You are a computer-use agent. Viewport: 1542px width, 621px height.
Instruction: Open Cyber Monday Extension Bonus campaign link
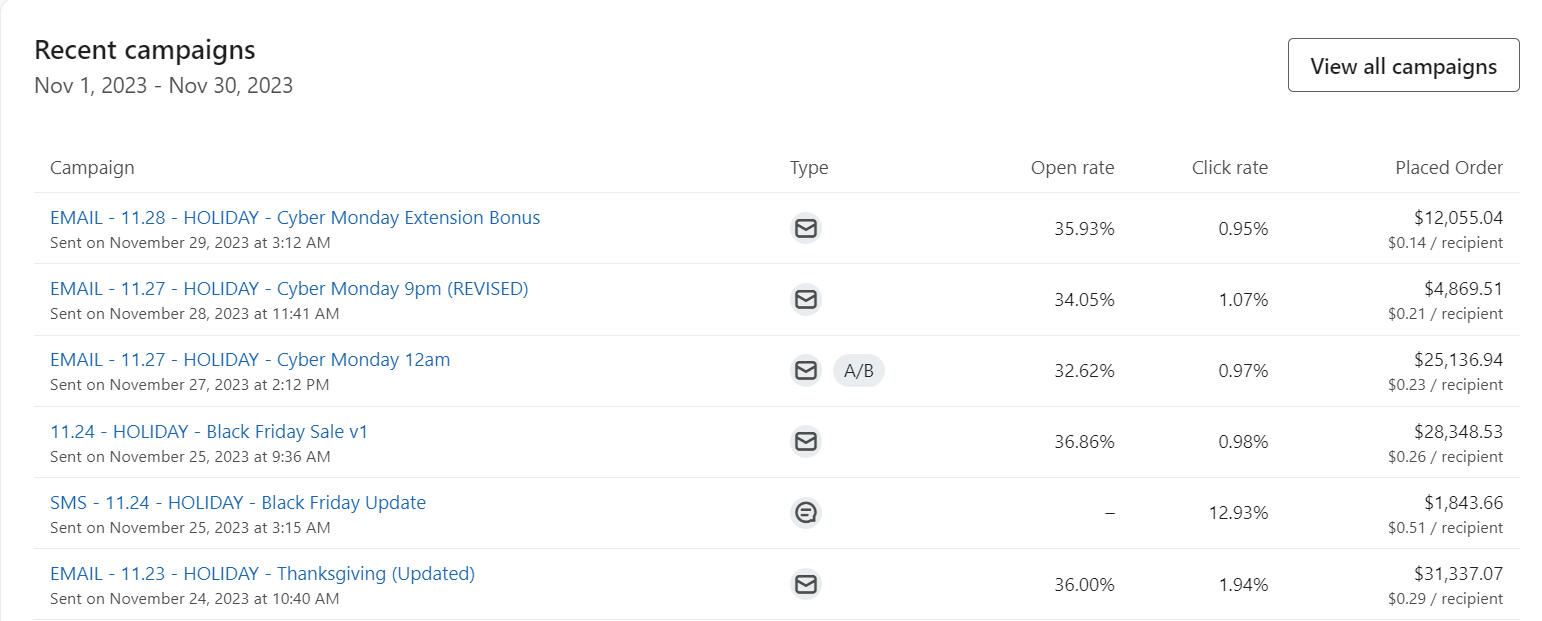pos(295,218)
